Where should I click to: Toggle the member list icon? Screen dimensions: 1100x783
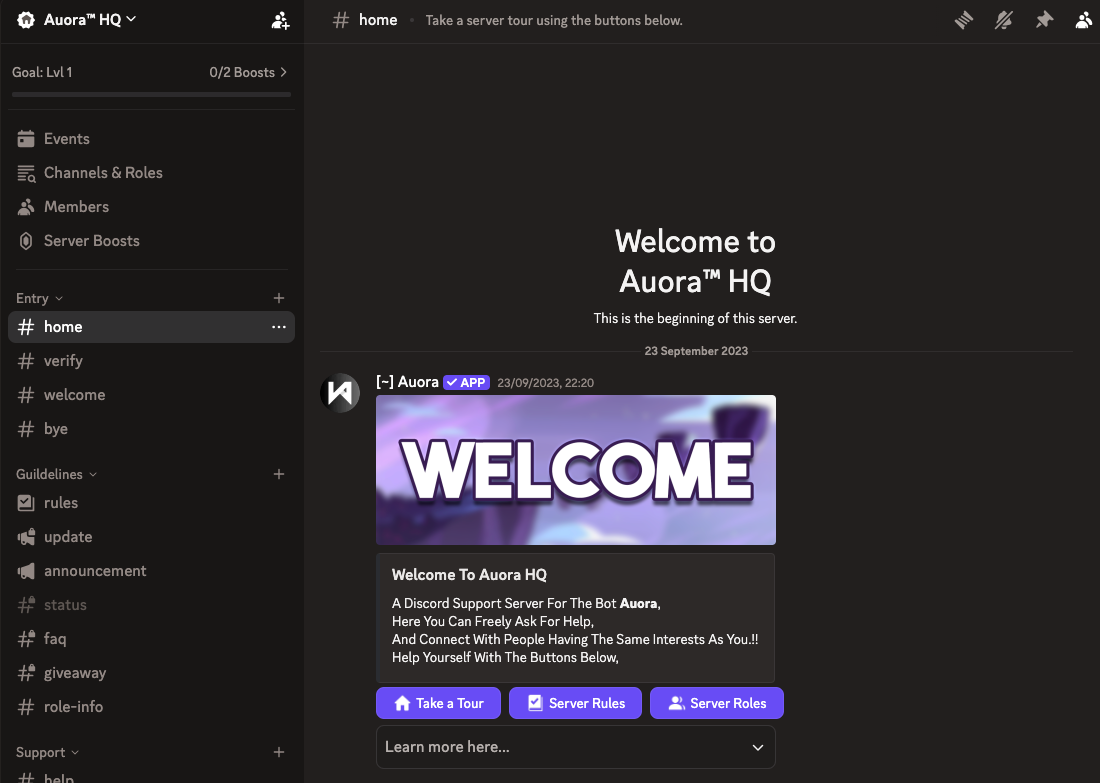pyautogui.click(x=1084, y=20)
